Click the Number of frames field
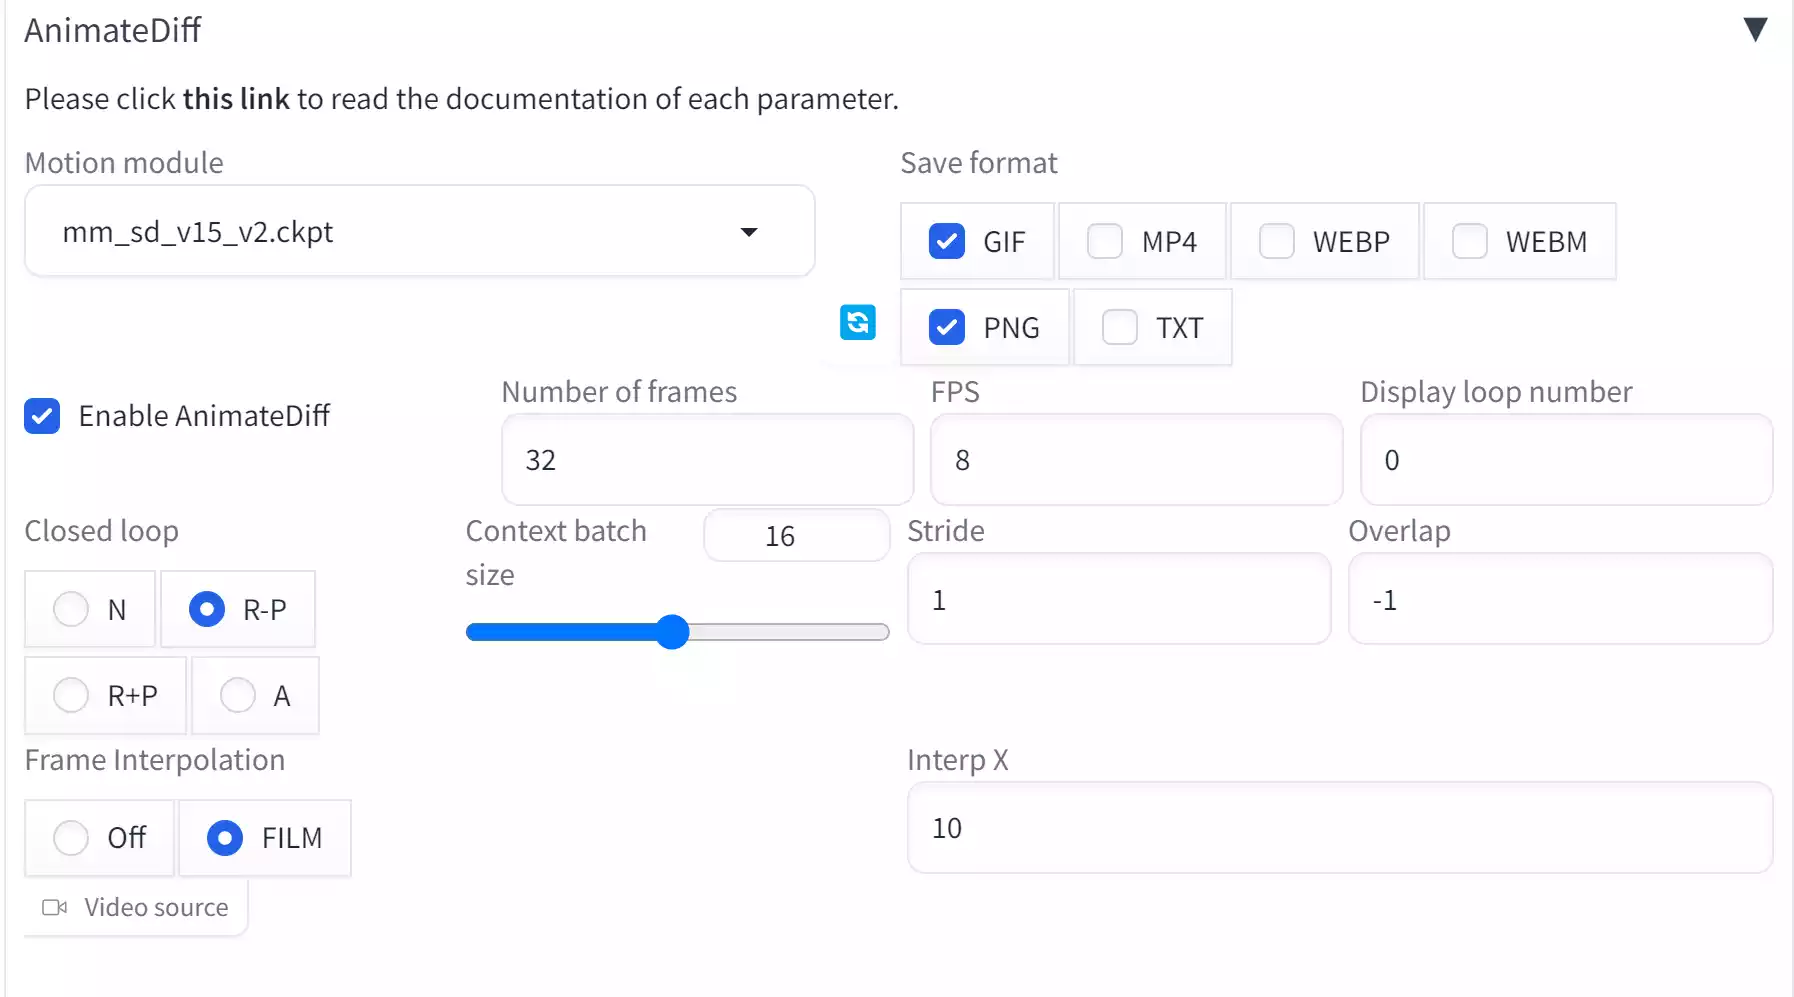Screen dimensions: 1794x997 tap(707, 460)
